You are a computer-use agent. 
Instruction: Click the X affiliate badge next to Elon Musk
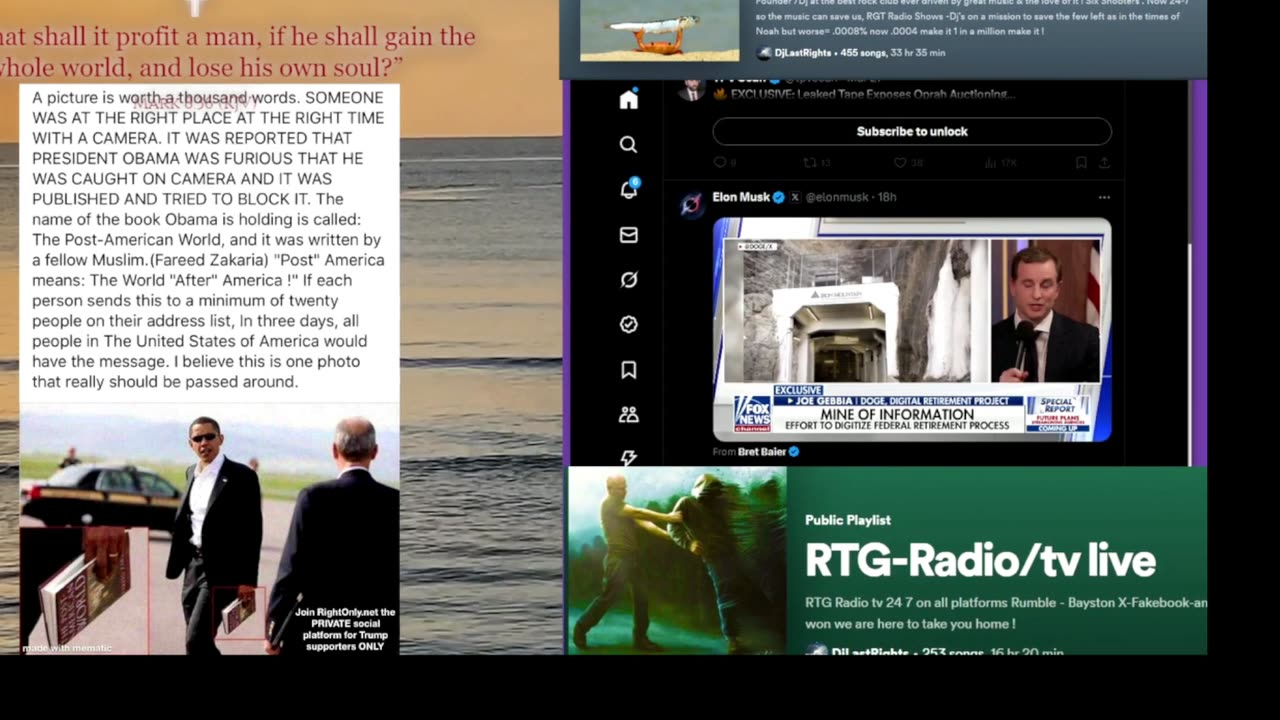pyautogui.click(x=795, y=197)
